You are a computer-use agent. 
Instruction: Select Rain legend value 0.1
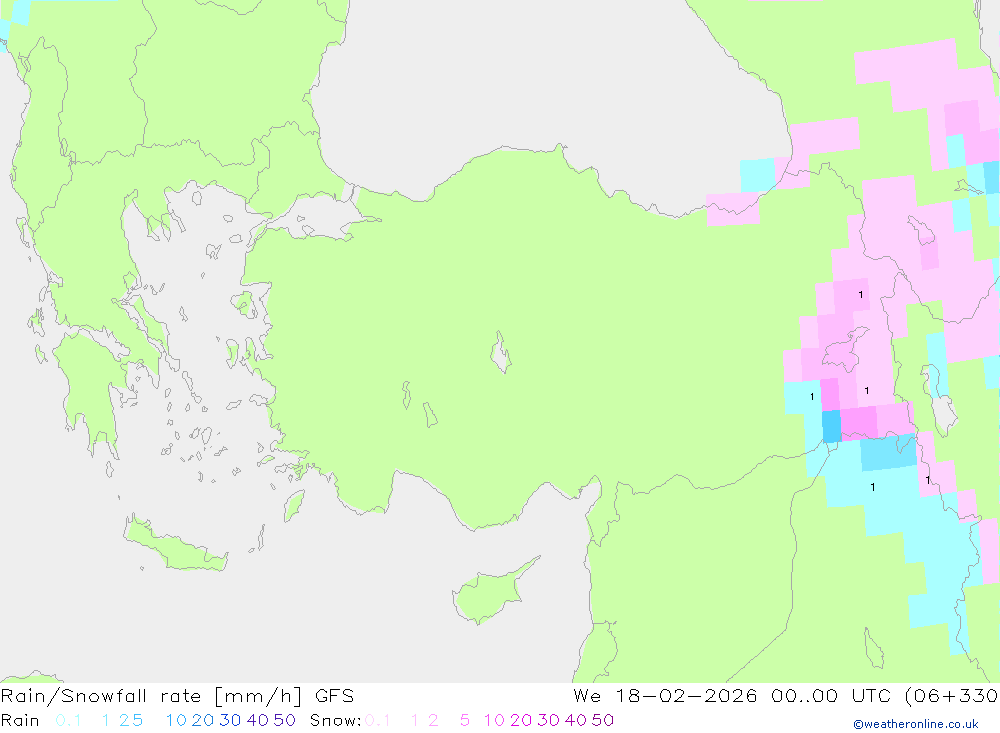click(x=68, y=720)
